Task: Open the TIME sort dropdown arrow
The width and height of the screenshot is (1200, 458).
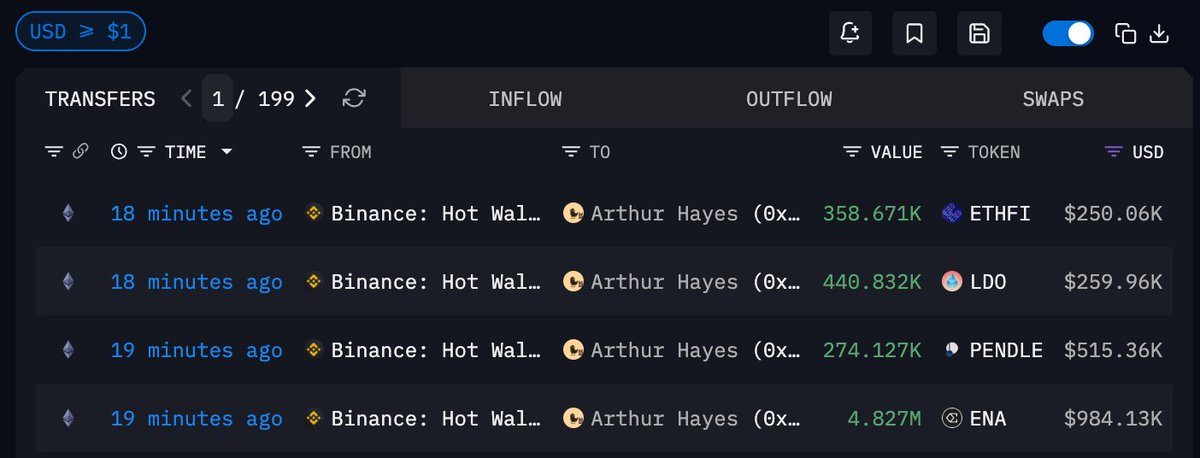Action: (x=226, y=152)
